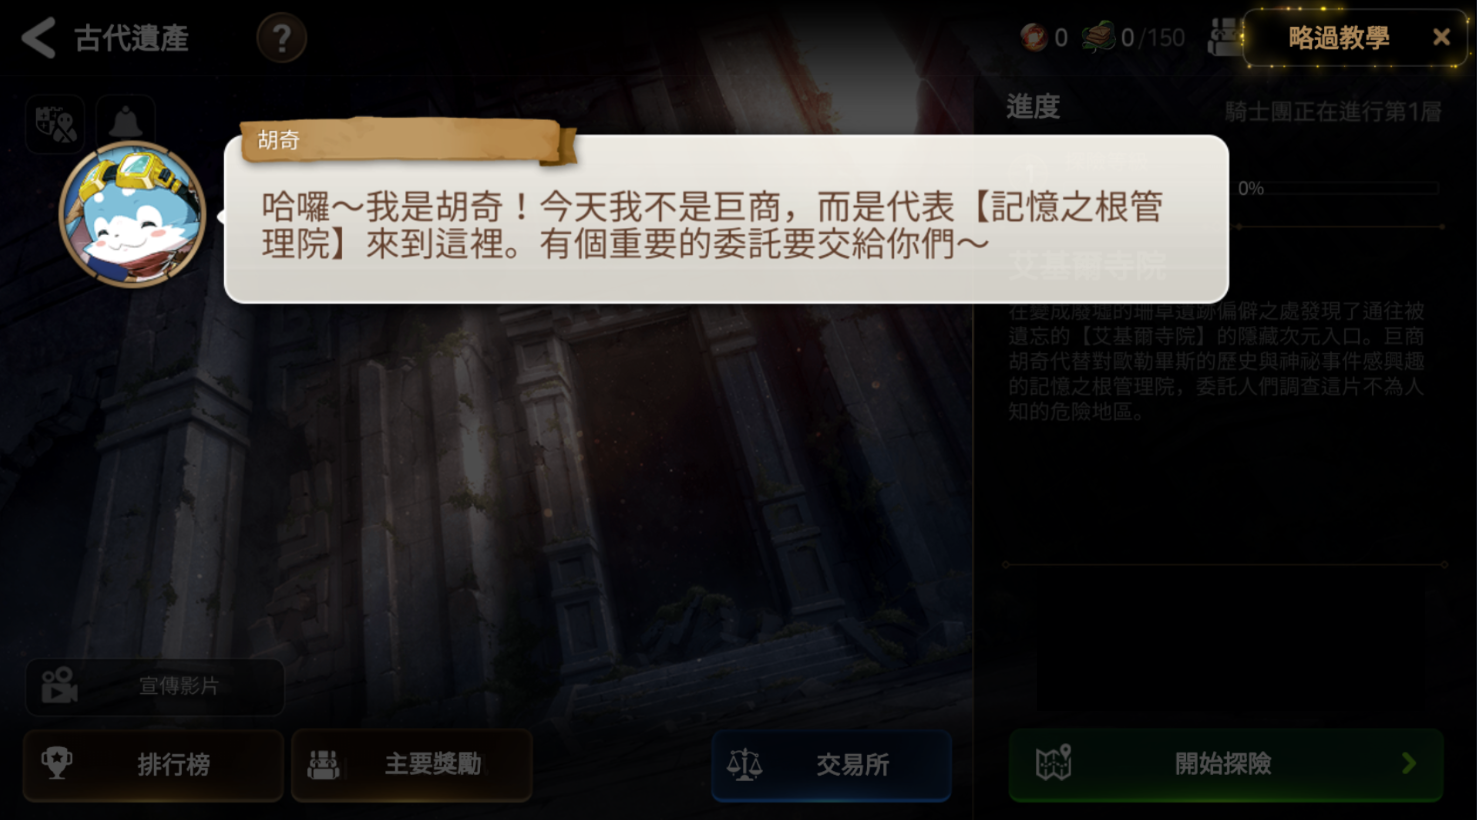This screenshot has width=1477, height=820.
Task: Open the question mark help icon
Action: pyautogui.click(x=282, y=38)
